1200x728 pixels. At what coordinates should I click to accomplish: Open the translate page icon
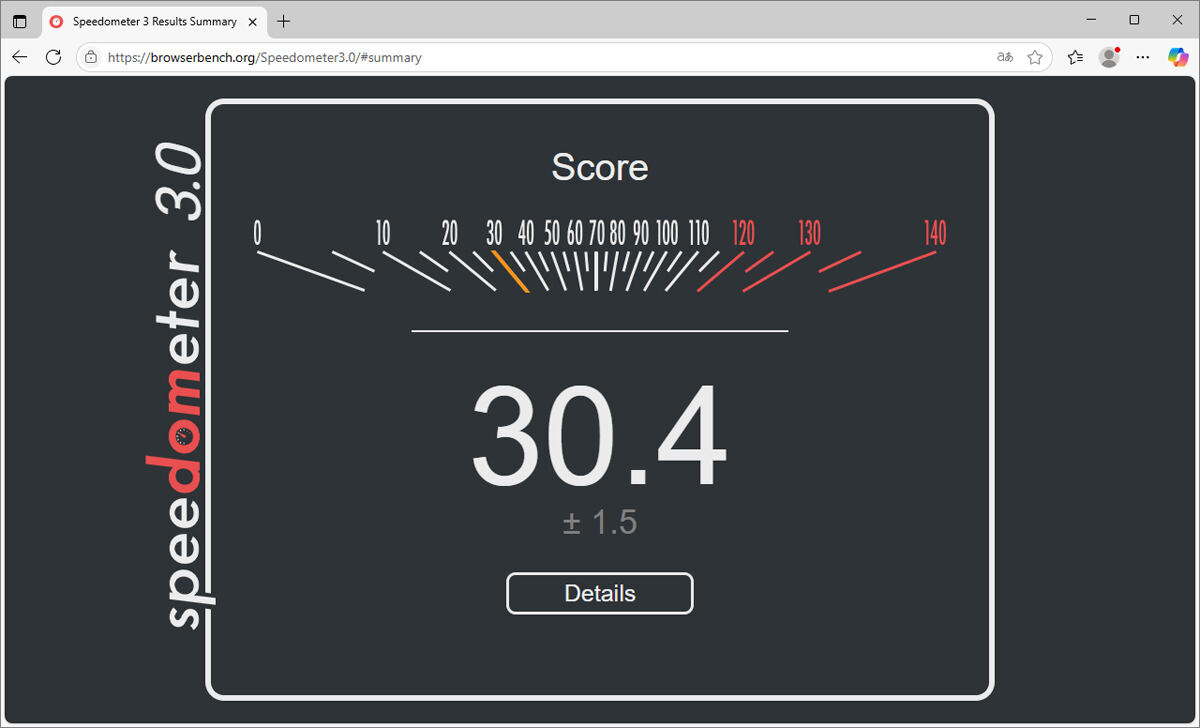coord(1005,57)
